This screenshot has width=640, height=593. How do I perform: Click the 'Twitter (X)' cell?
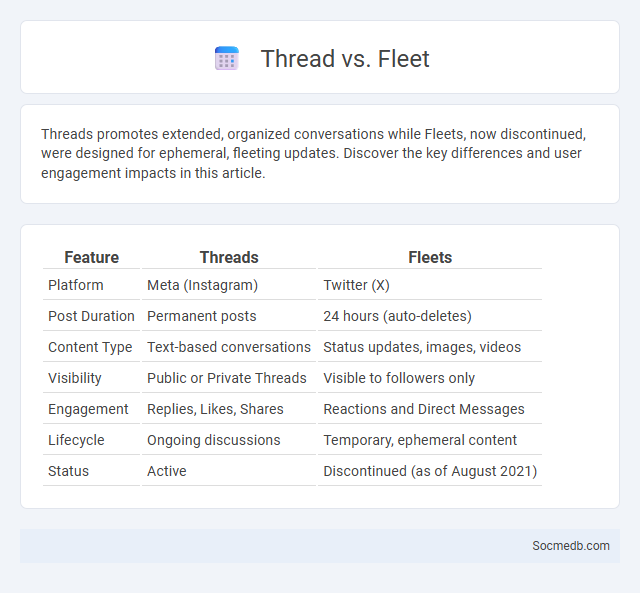click(430, 285)
